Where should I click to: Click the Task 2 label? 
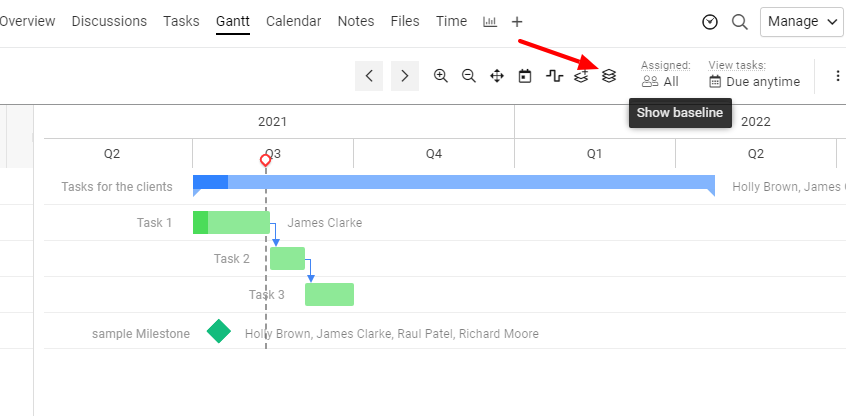[231, 258]
